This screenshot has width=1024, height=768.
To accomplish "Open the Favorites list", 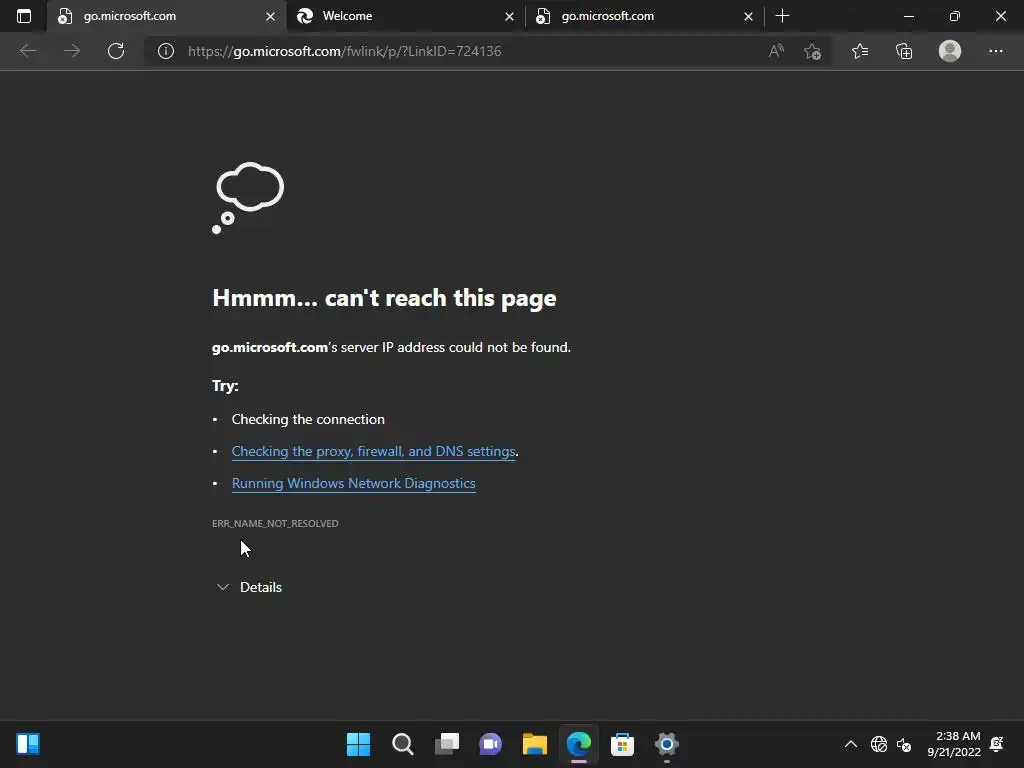I will (x=860, y=51).
